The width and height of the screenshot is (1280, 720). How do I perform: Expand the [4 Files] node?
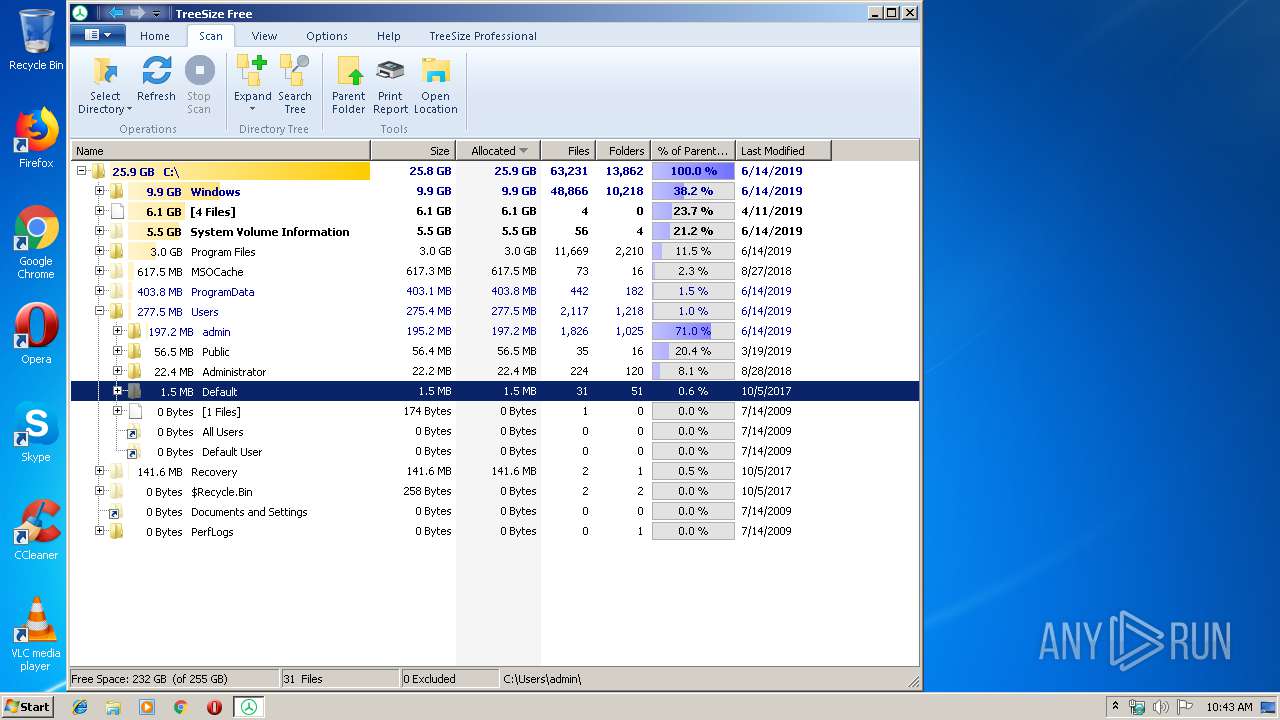pyautogui.click(x=99, y=211)
